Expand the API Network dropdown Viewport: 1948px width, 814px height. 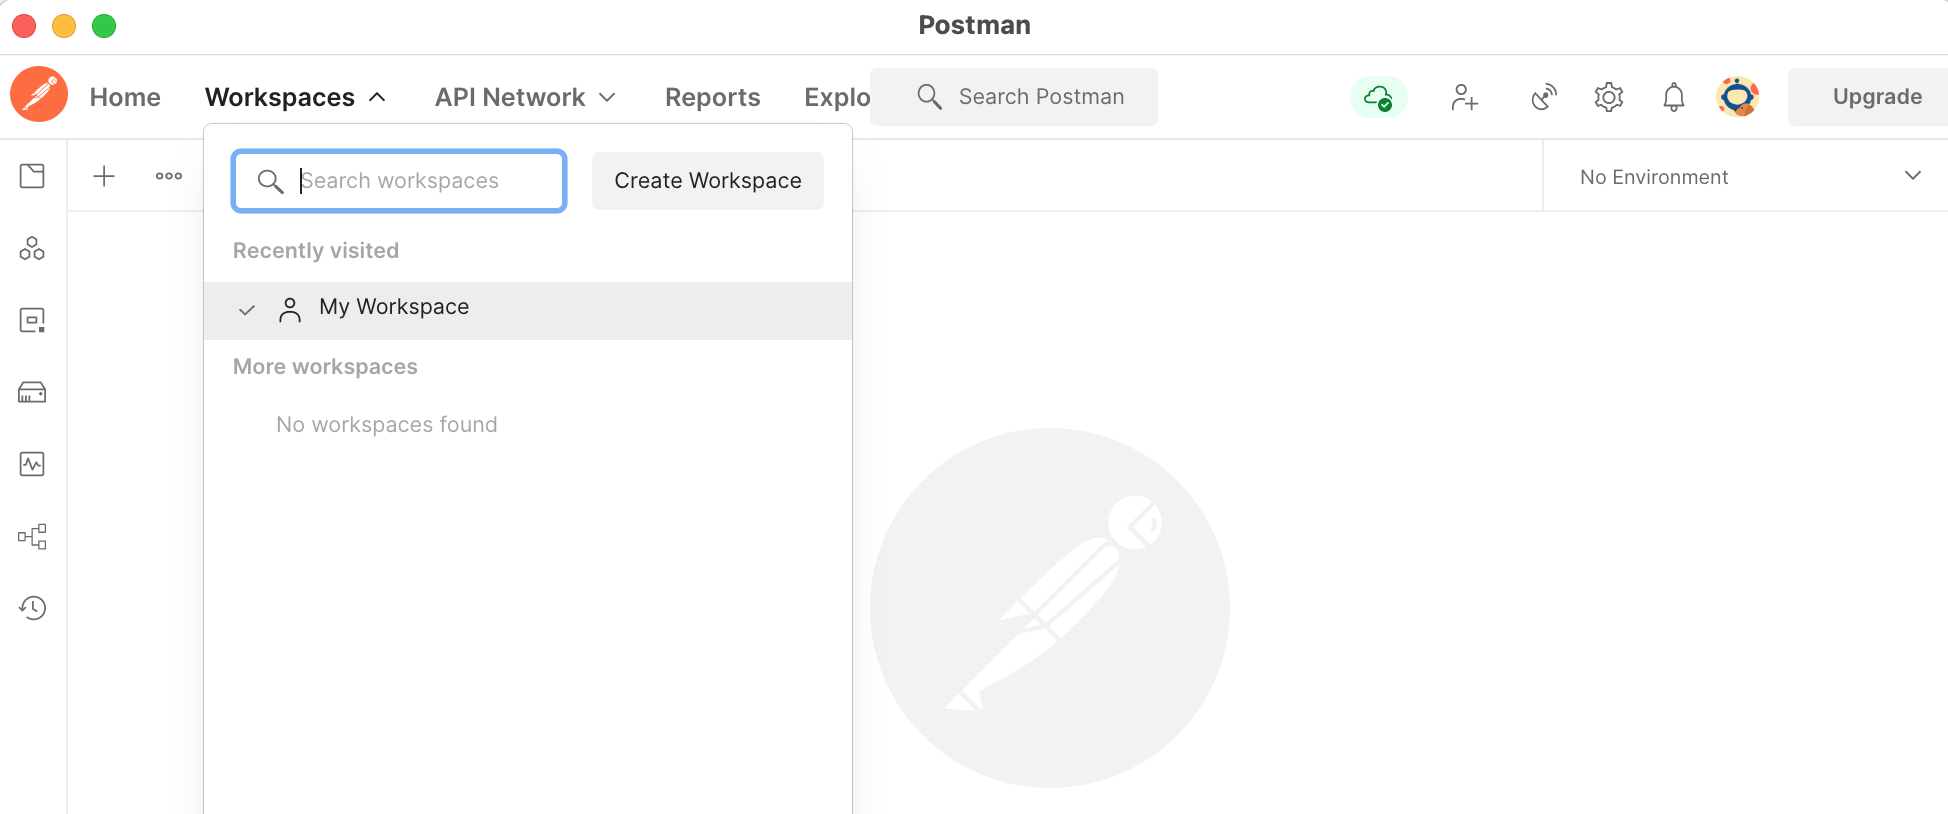tap(525, 97)
